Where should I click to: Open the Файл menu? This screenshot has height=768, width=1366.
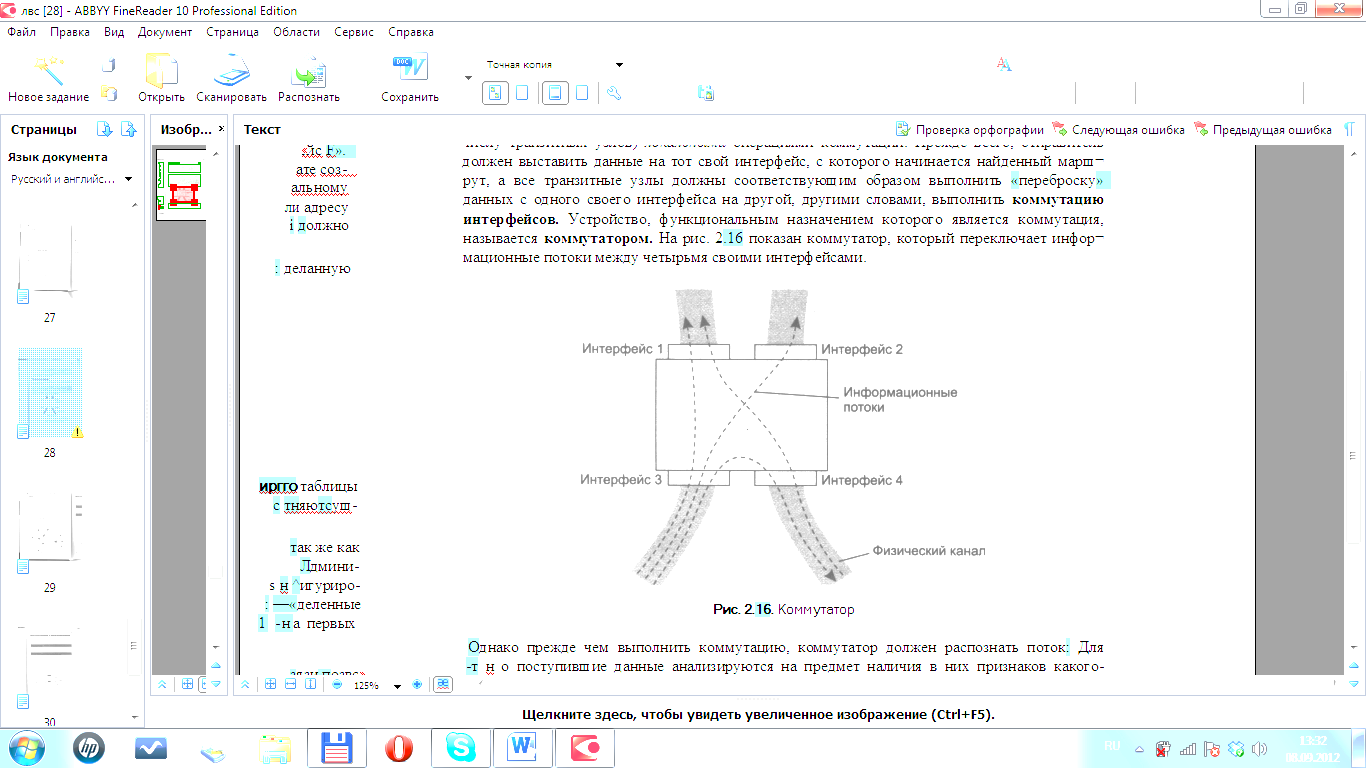[21, 32]
